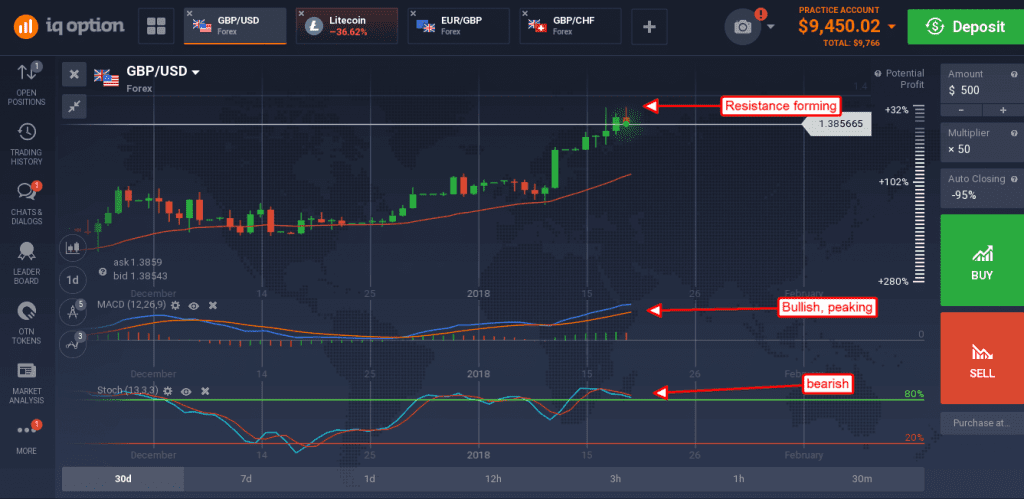This screenshot has height=499, width=1024.
Task: Close the GBP/USD chart panel with X
Action: click(74, 74)
